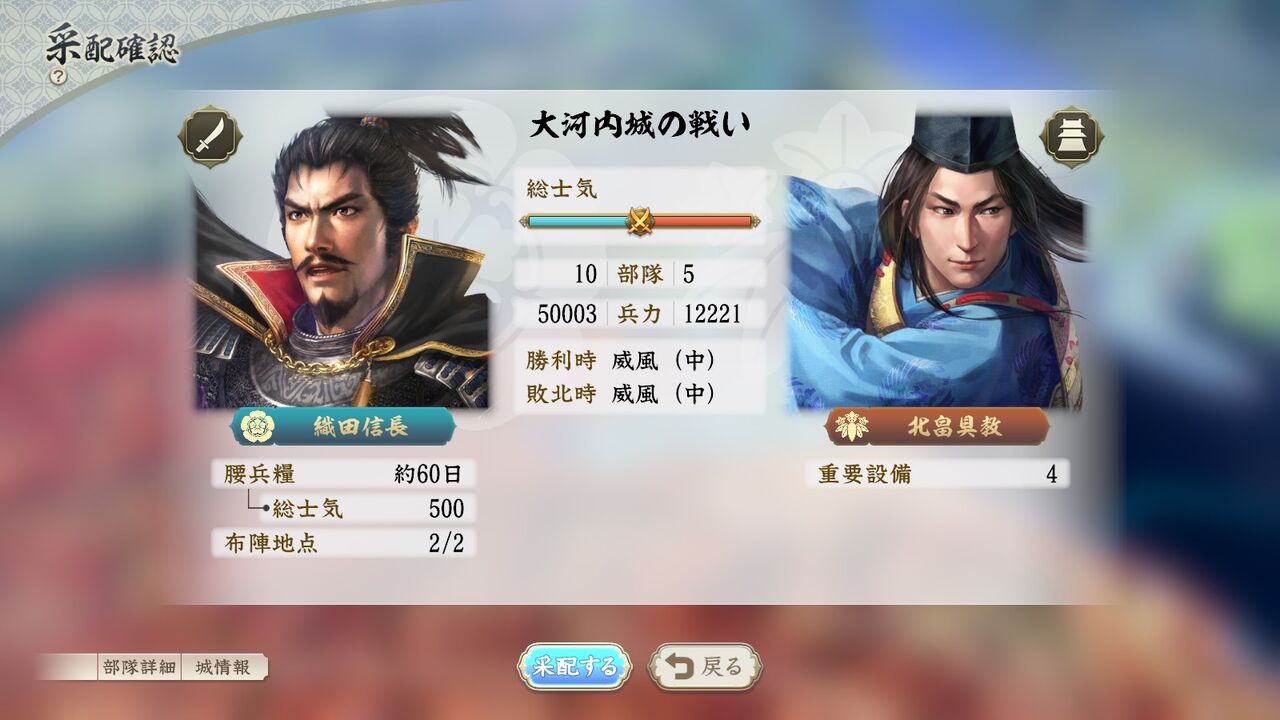Open the 部隊詳細 tab

click(x=139, y=667)
